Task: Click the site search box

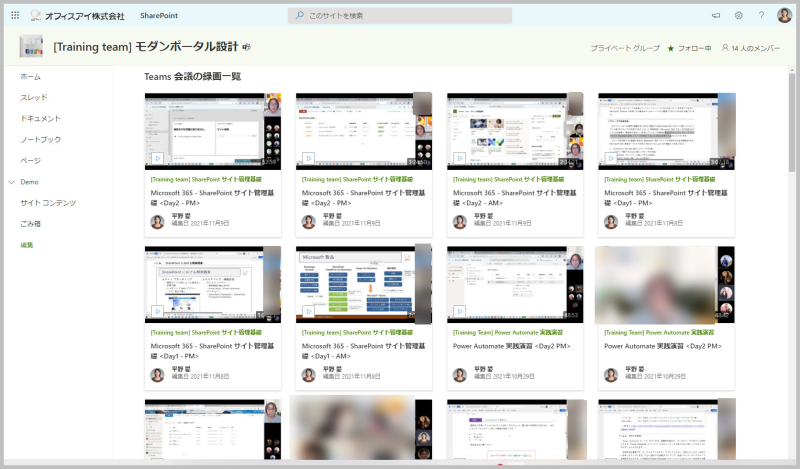Action: 400,15
